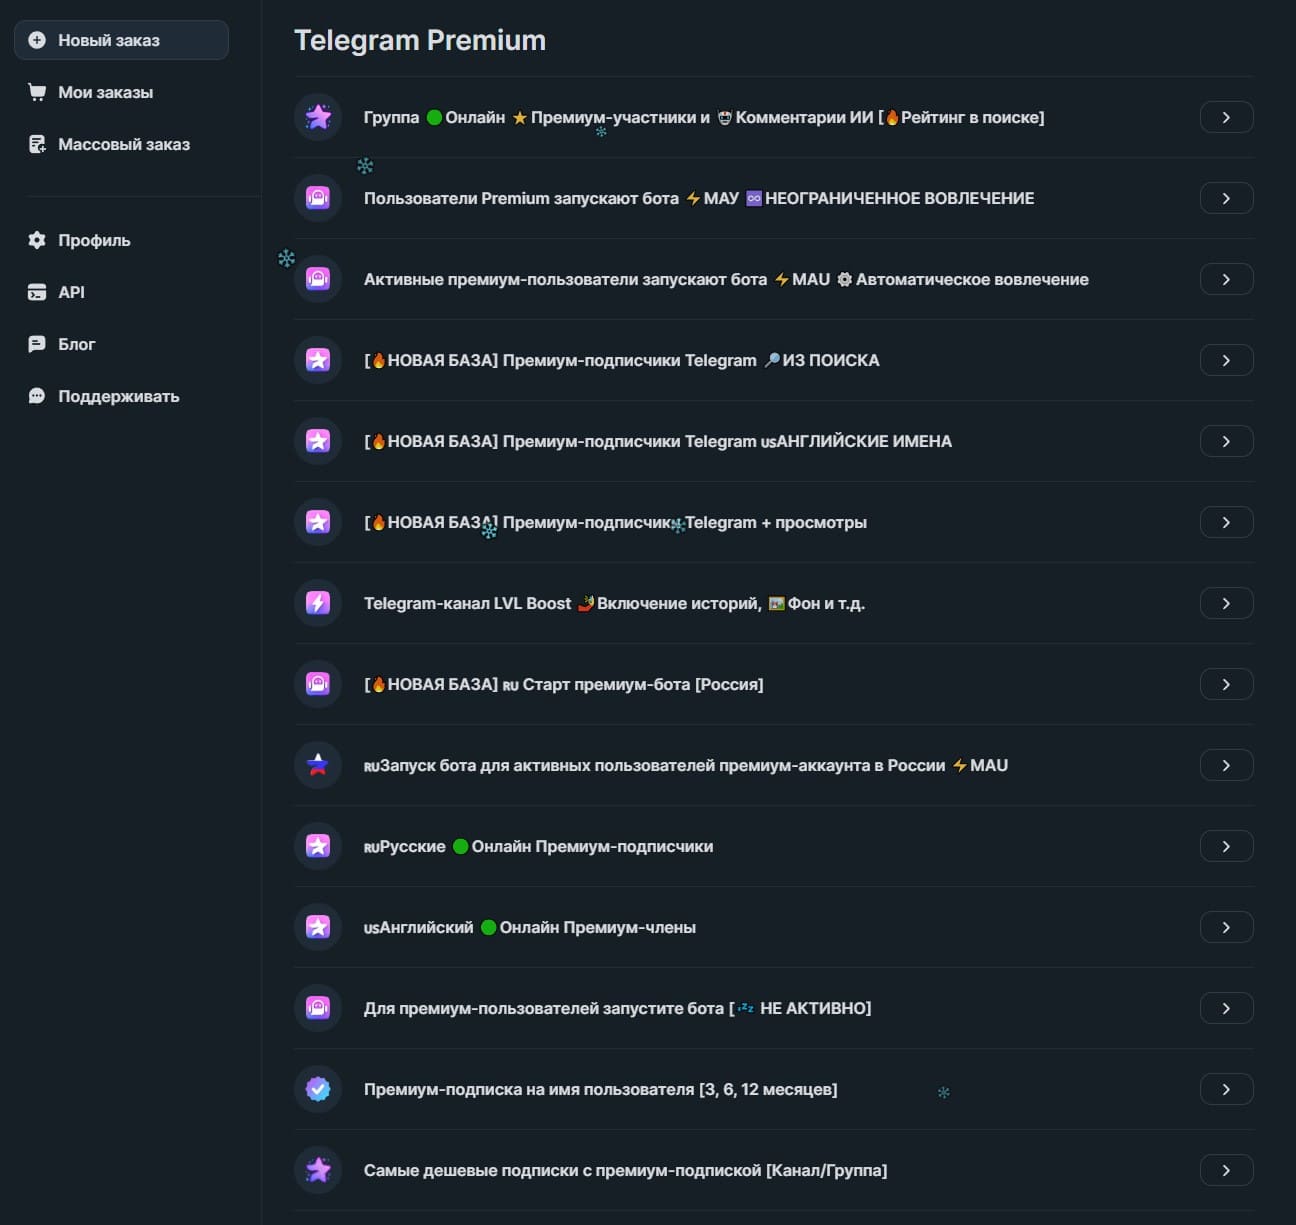Select the lightning bolt icon for Telegram-канал LVL Boost
Image resolution: width=1296 pixels, height=1225 pixels.
(x=317, y=603)
